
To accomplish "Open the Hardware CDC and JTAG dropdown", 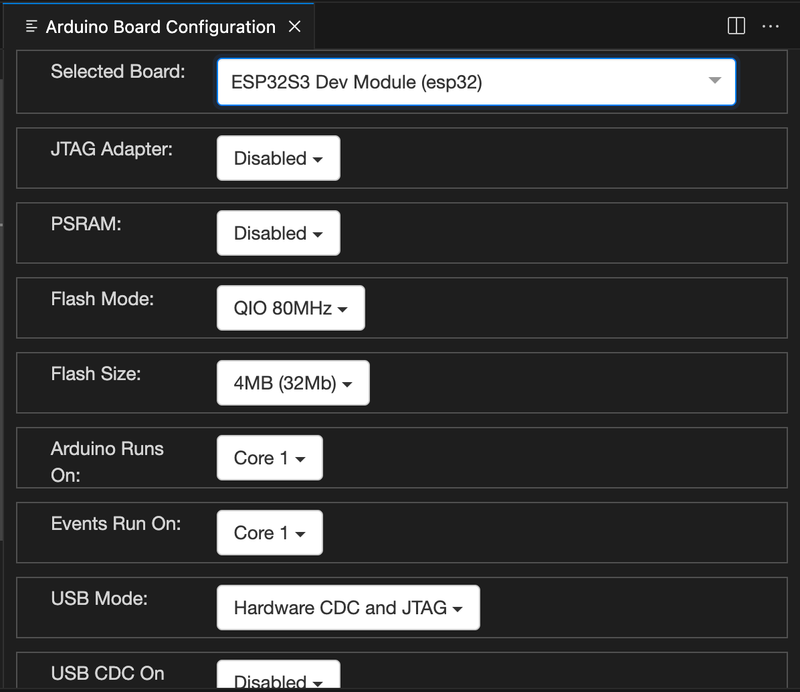I will [x=347, y=608].
